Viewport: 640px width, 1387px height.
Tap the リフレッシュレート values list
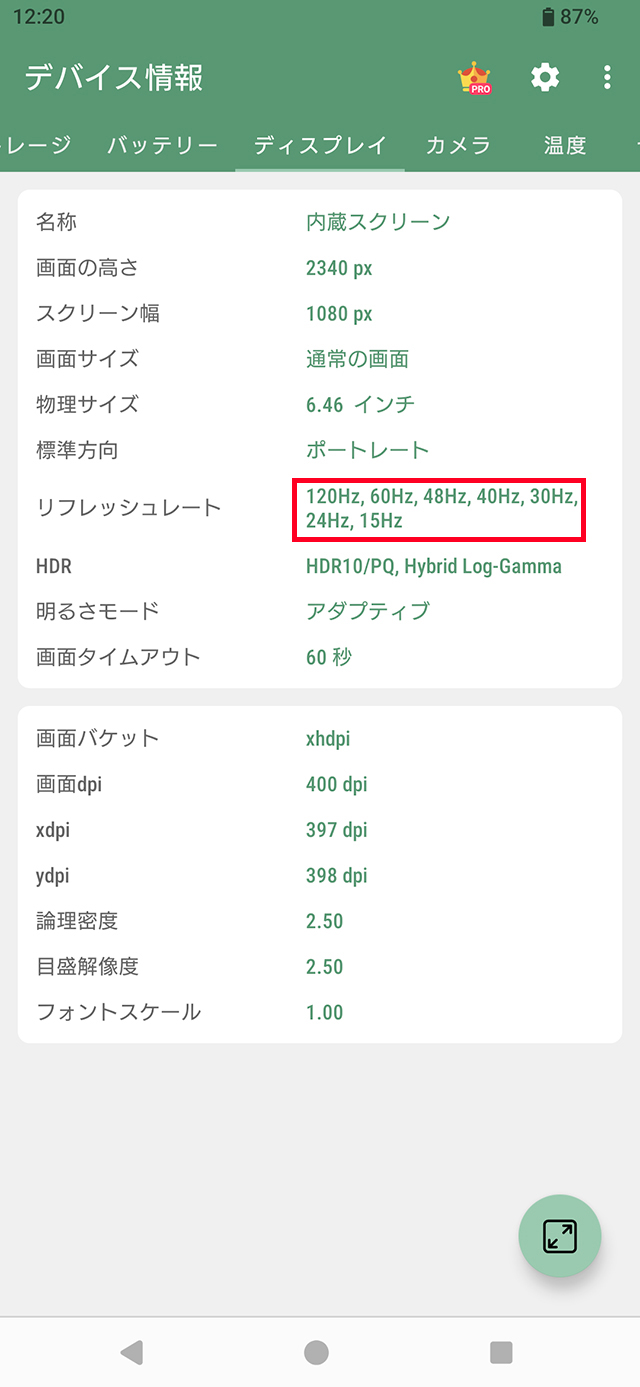click(440, 508)
